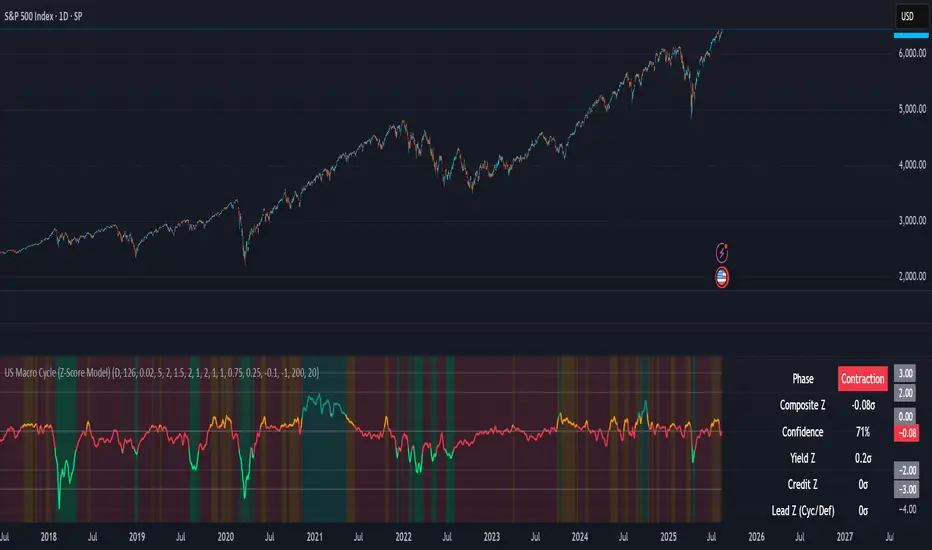Click the red -0.08 indicator value label

[906, 433]
